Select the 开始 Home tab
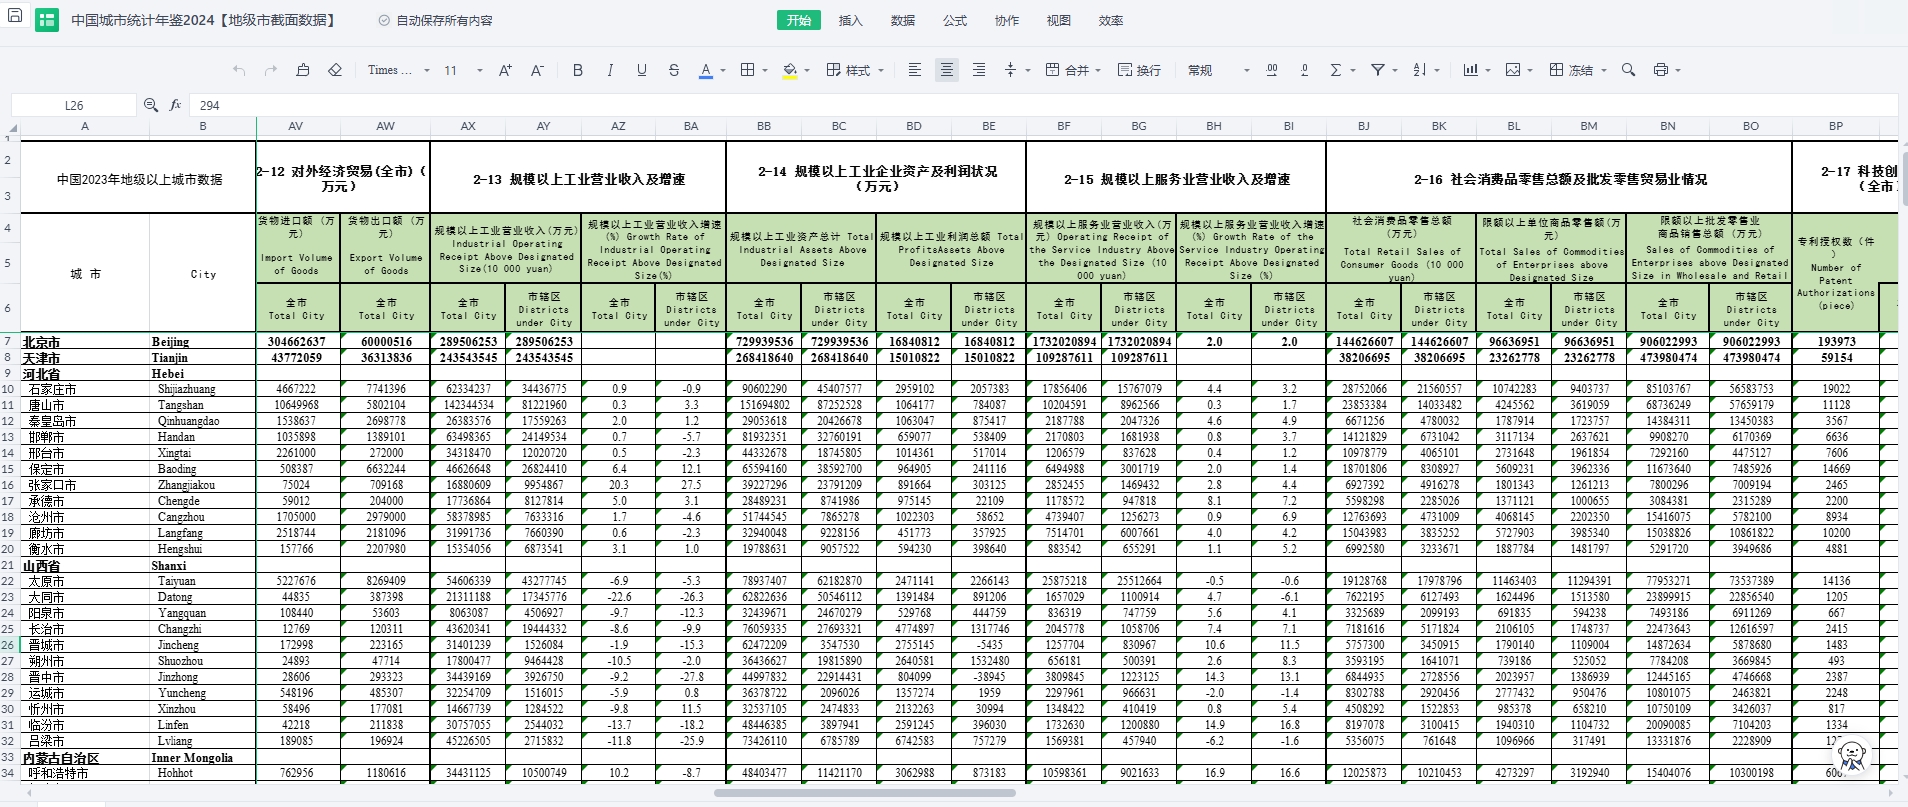Image resolution: width=1908 pixels, height=807 pixels. pos(799,20)
